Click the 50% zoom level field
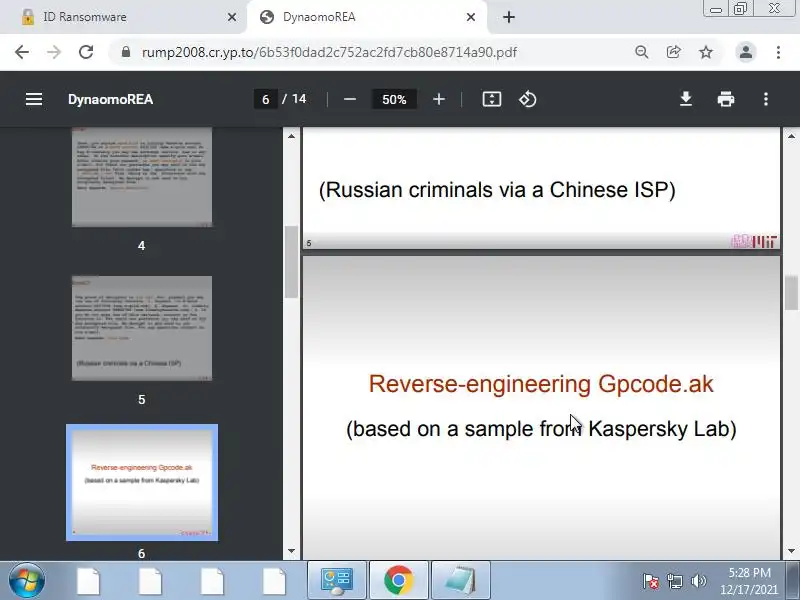 (394, 99)
